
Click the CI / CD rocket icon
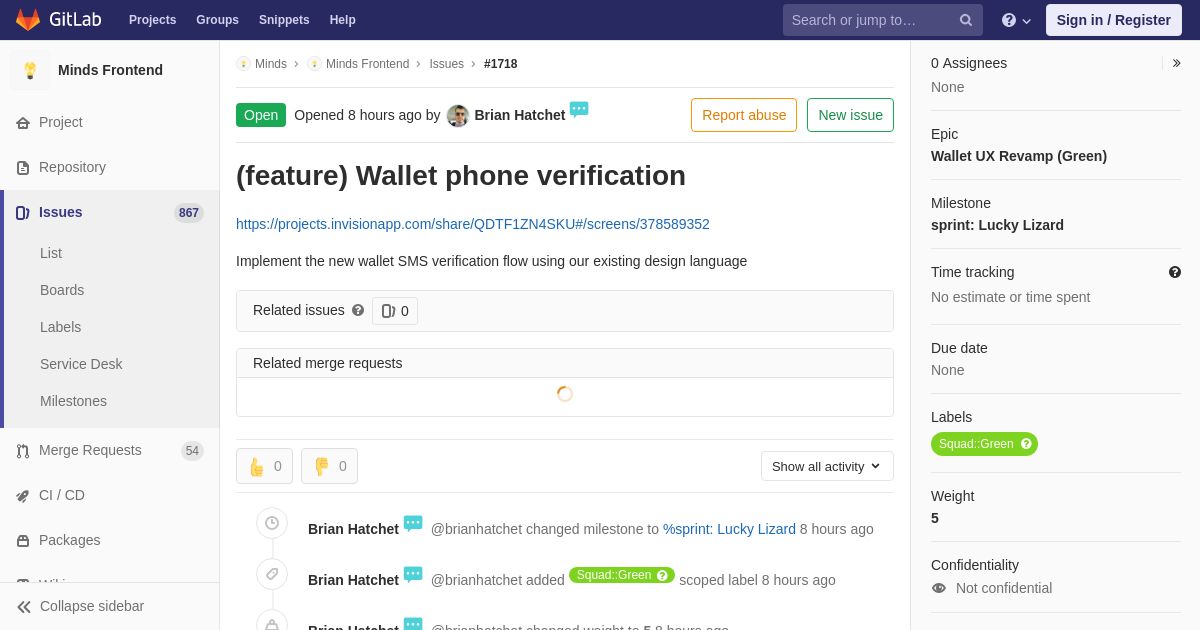(23, 496)
